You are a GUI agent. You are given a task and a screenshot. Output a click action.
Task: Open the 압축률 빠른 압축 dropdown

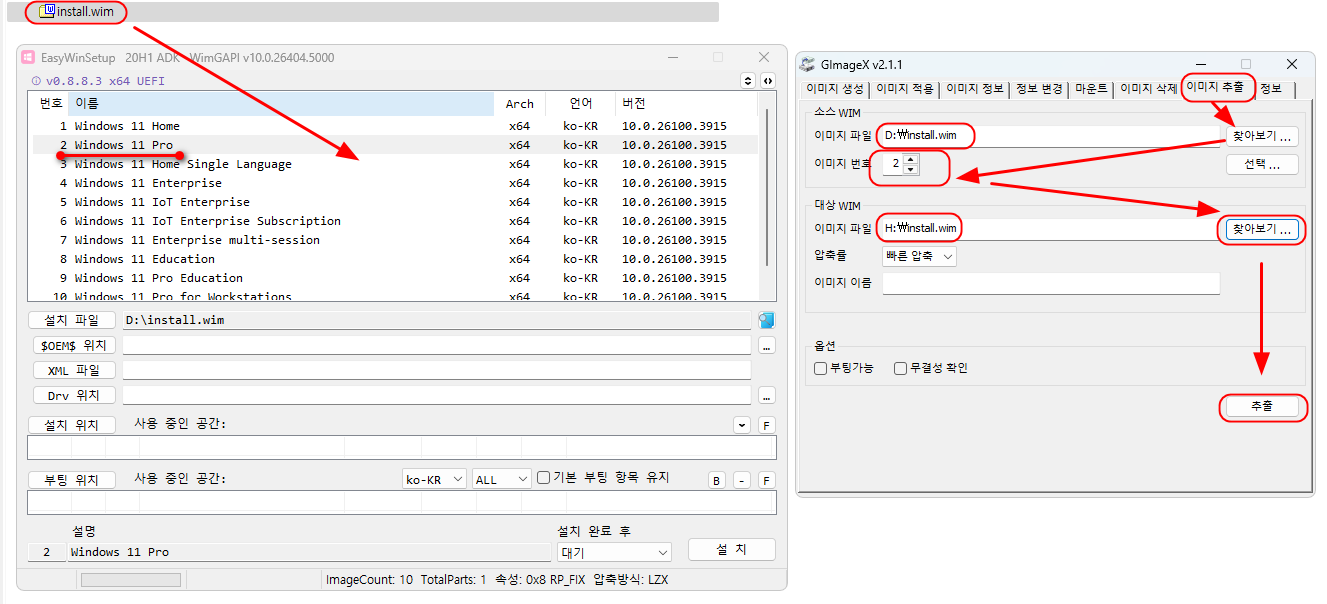pyautogui.click(x=919, y=256)
